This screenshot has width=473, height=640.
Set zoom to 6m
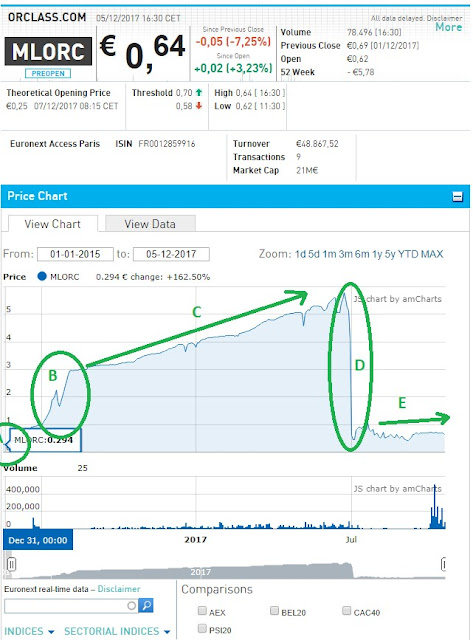pyautogui.click(x=362, y=254)
